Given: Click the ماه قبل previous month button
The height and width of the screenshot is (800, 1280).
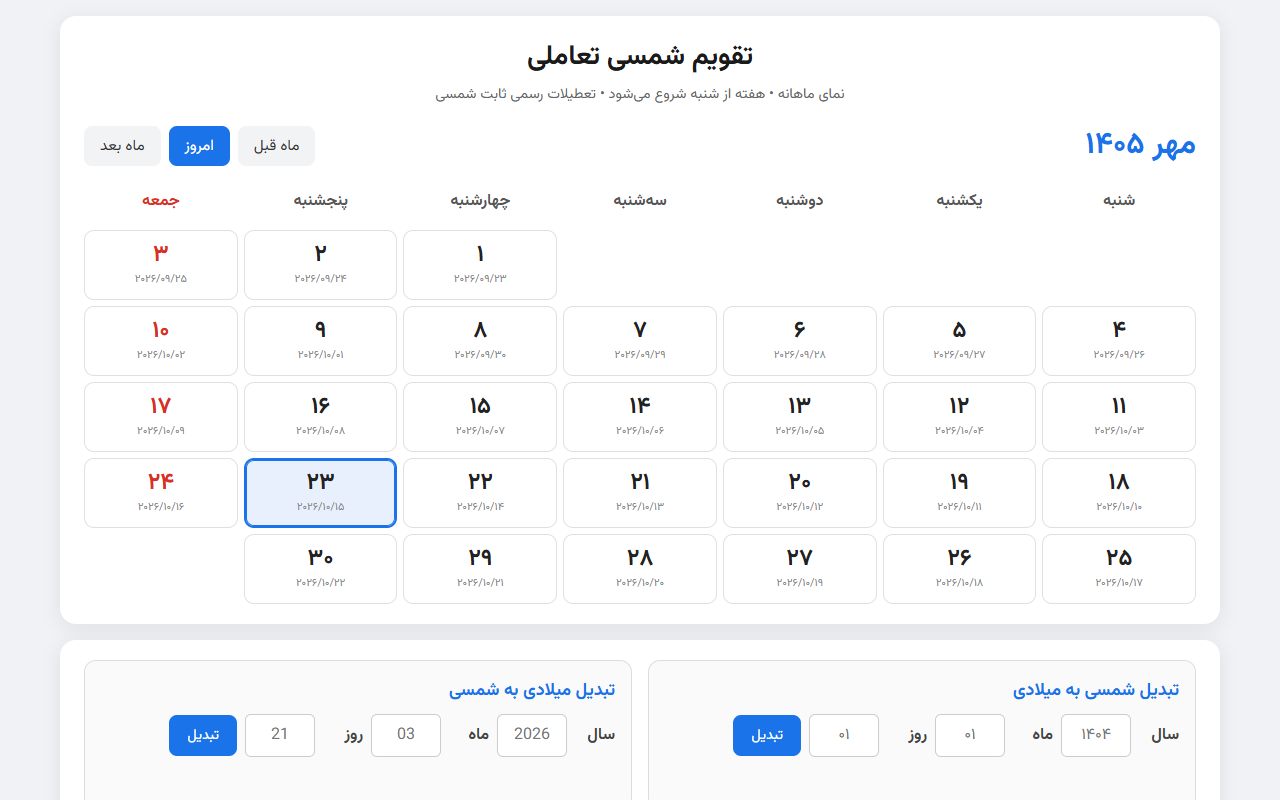Looking at the screenshot, I should tap(276, 146).
